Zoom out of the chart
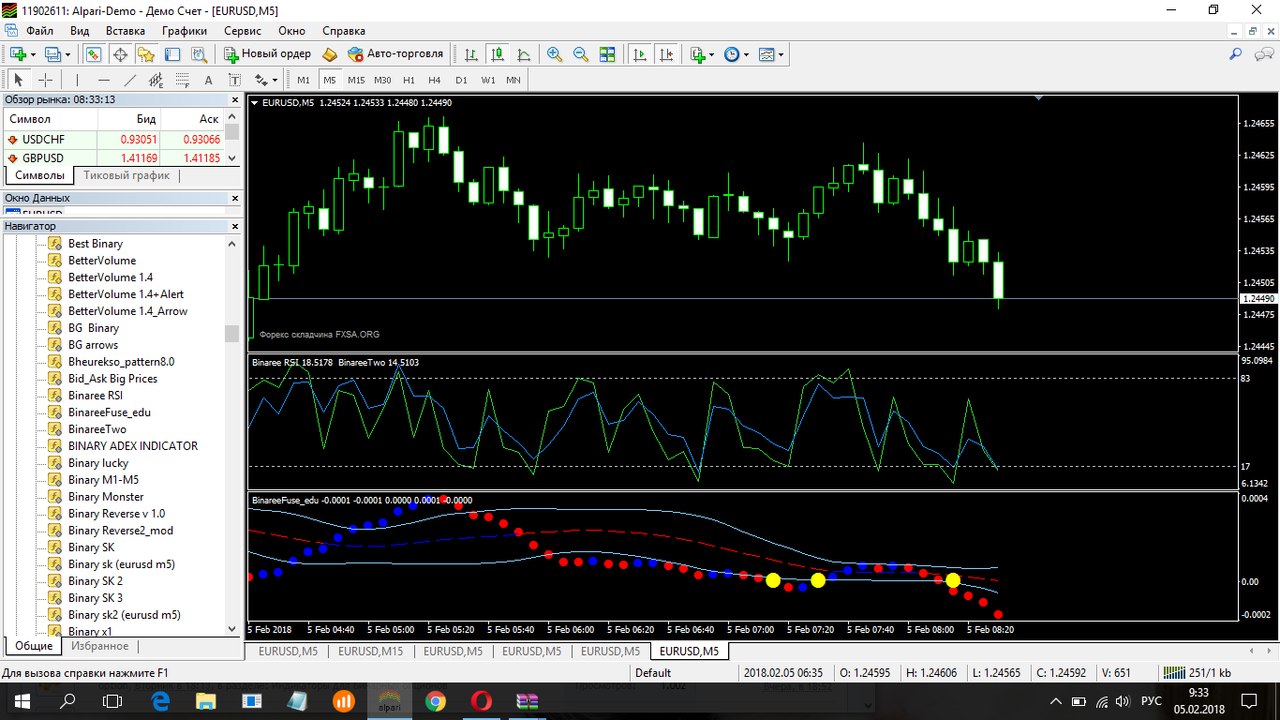 (x=580, y=54)
